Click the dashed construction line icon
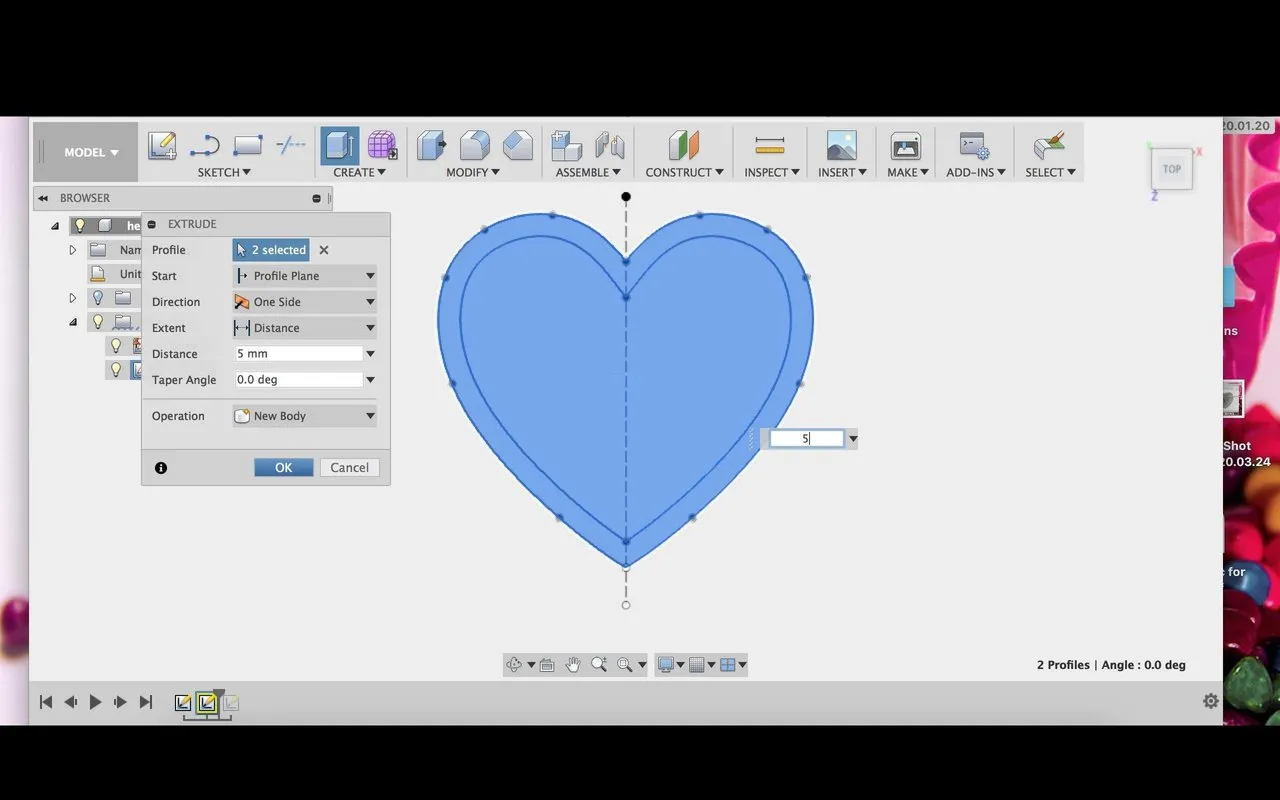1280x800 pixels. point(290,146)
